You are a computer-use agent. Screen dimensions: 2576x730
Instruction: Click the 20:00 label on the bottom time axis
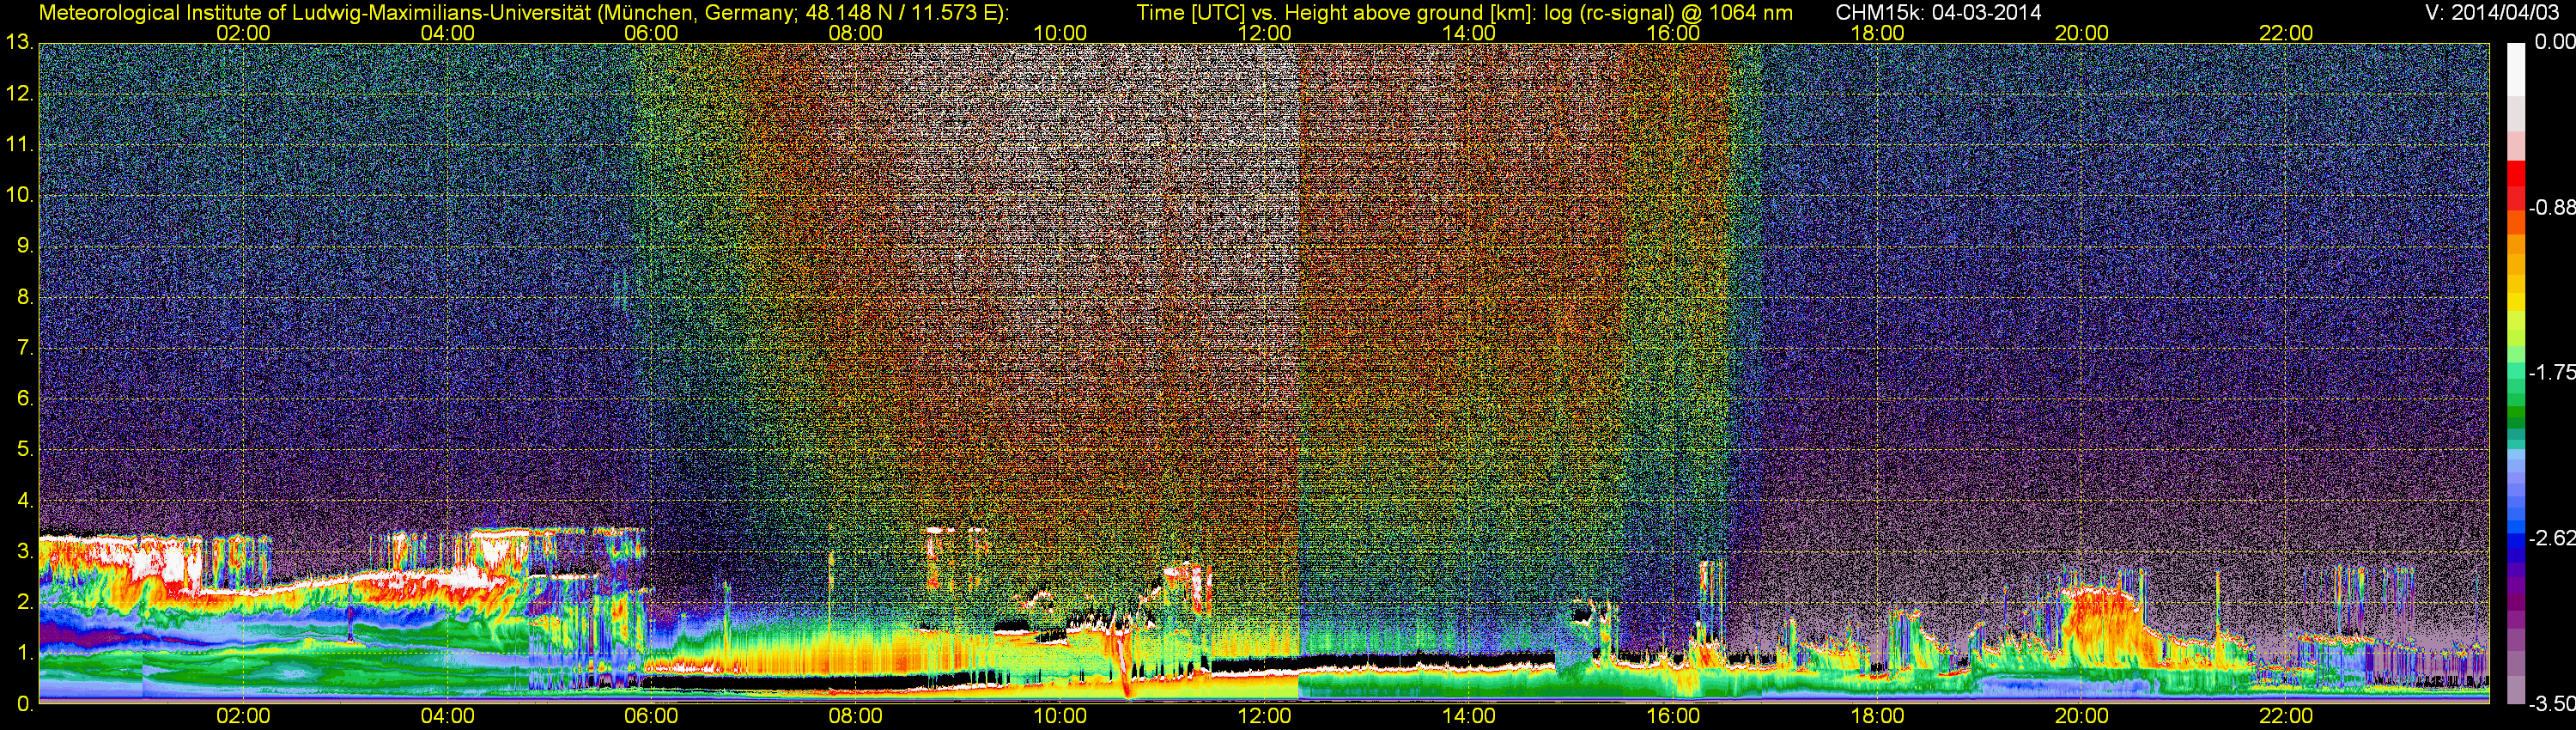coord(2082,716)
